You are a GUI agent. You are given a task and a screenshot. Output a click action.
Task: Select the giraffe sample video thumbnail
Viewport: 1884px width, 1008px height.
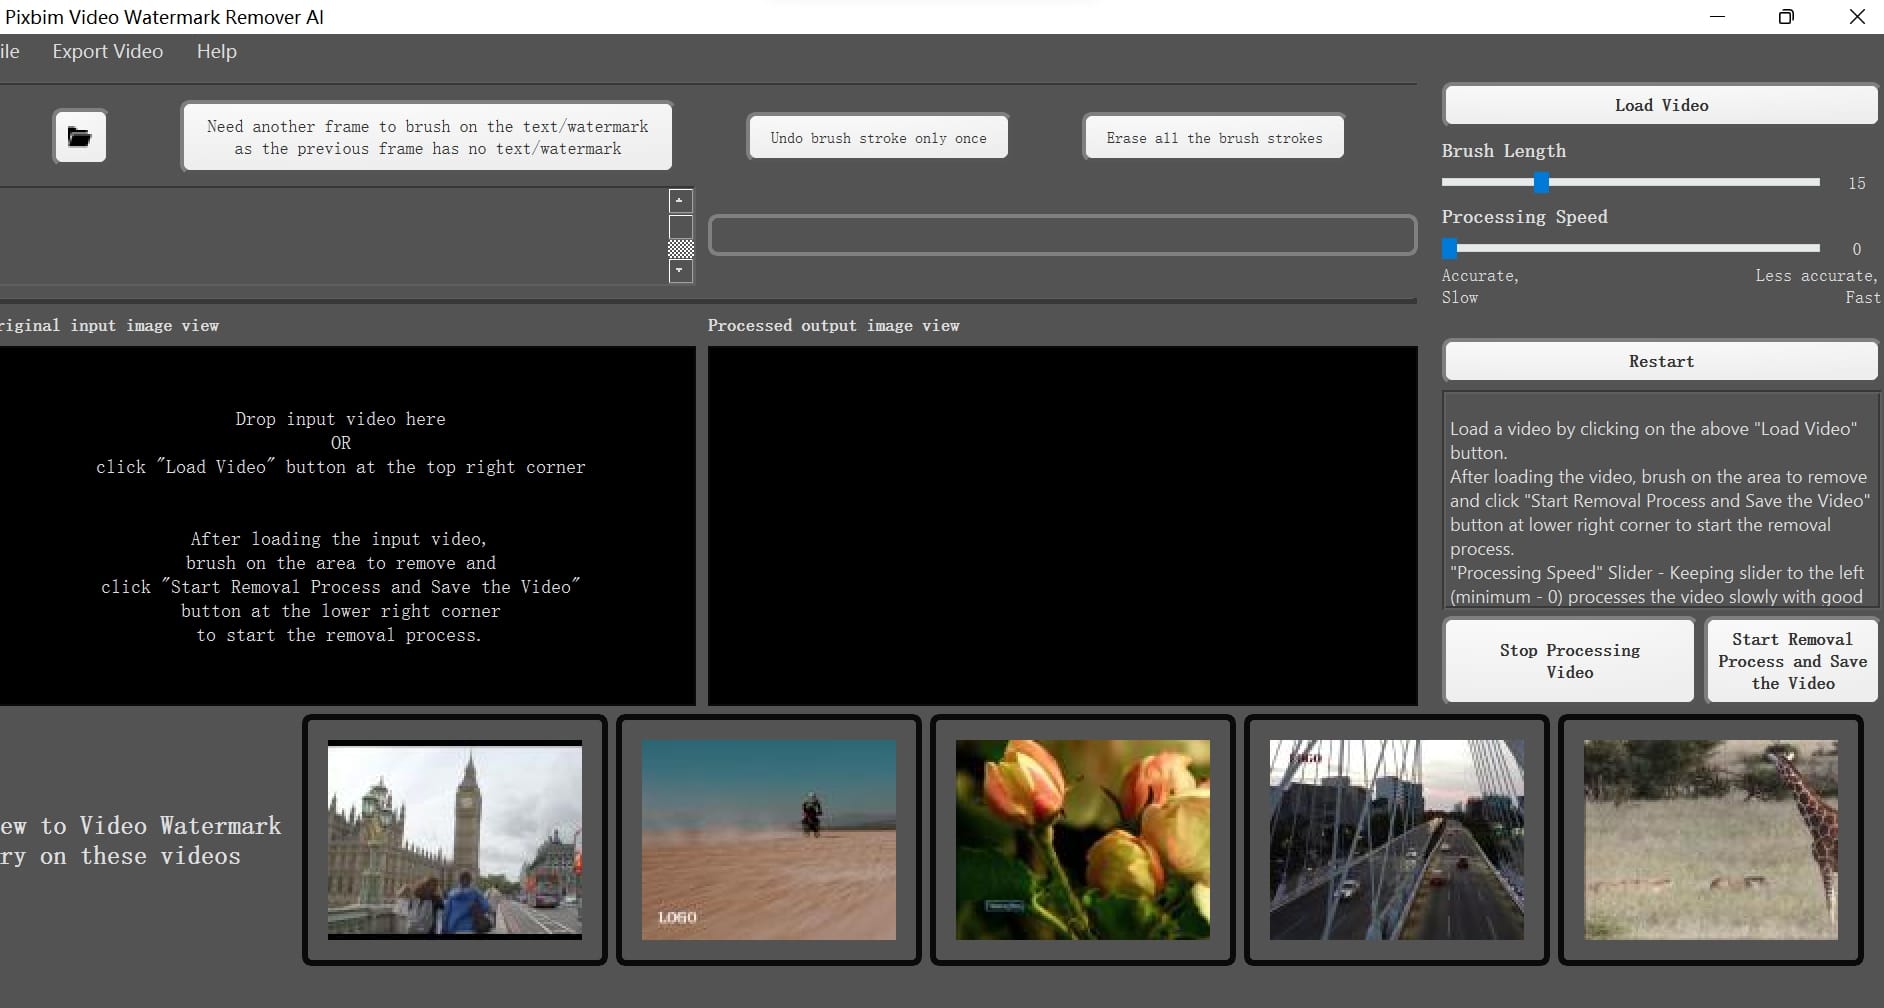(1711, 840)
